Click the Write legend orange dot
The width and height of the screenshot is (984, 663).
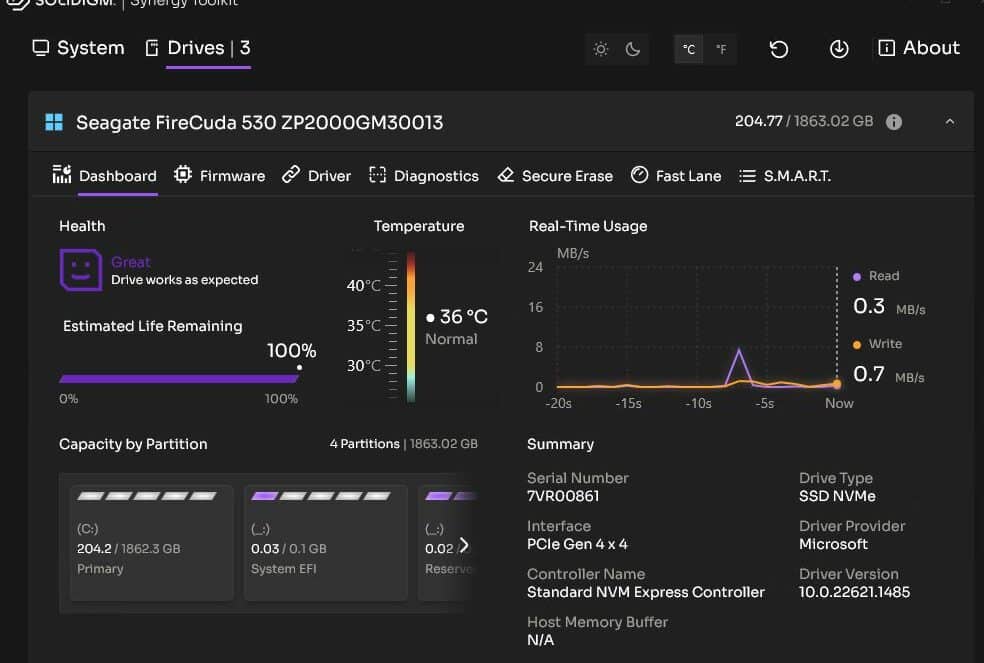(x=857, y=345)
